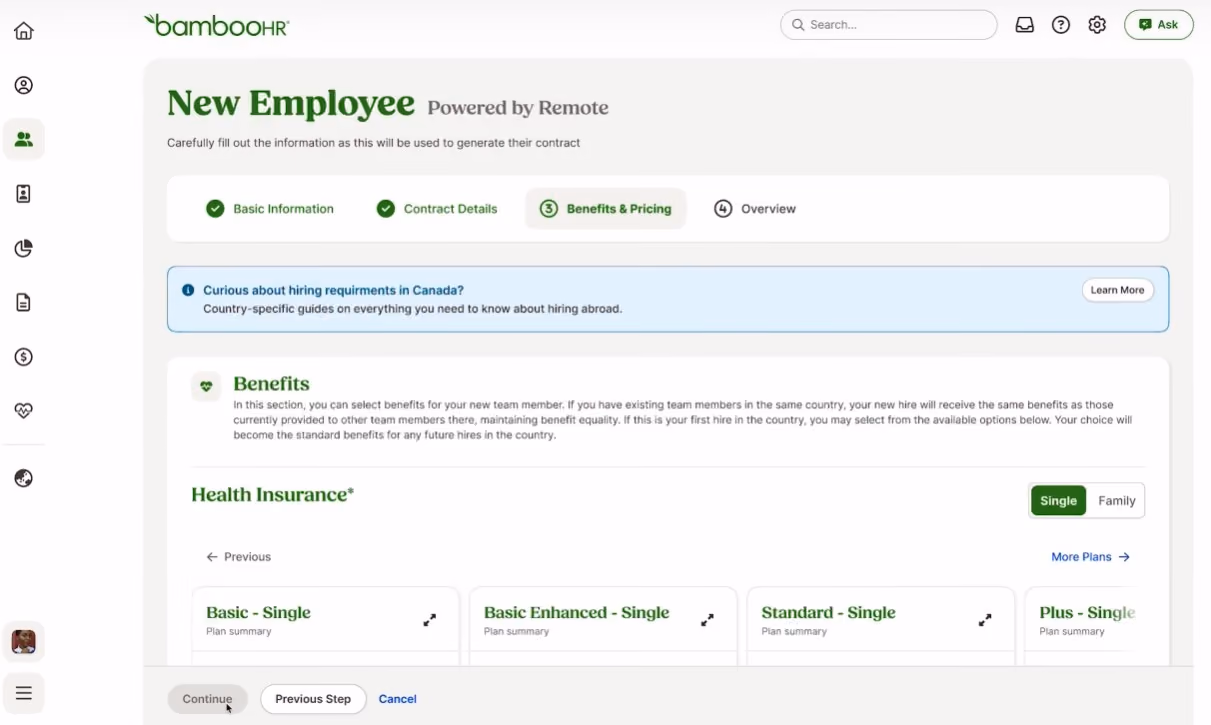1211x725 pixels.
Task: Open the Reports pie chart icon
Action: [24, 248]
